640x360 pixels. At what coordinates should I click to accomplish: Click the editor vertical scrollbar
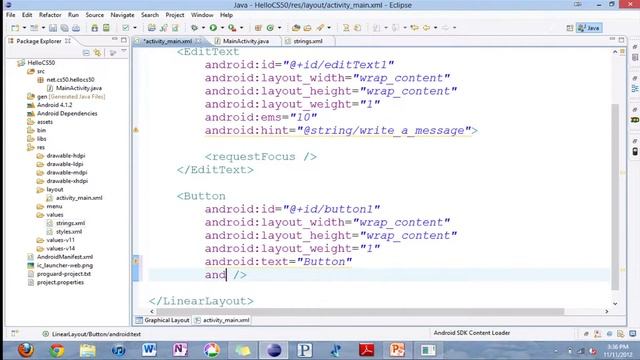tap(615, 197)
